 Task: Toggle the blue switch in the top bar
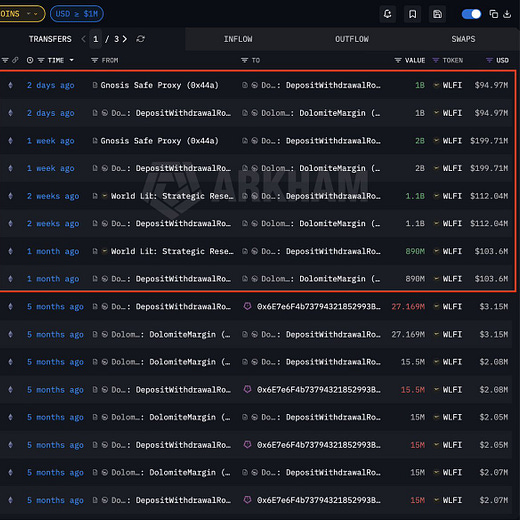click(471, 14)
